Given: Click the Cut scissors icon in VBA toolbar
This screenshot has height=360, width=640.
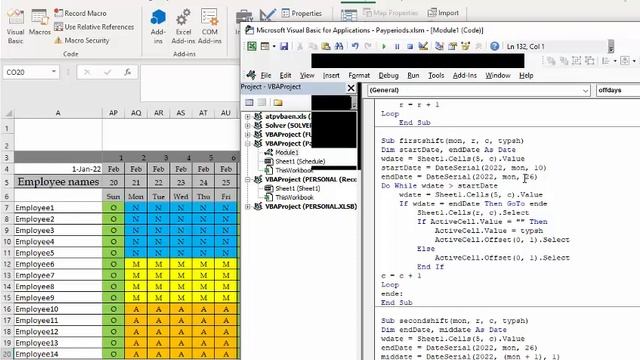Looking at the screenshot, I should click(300, 46).
